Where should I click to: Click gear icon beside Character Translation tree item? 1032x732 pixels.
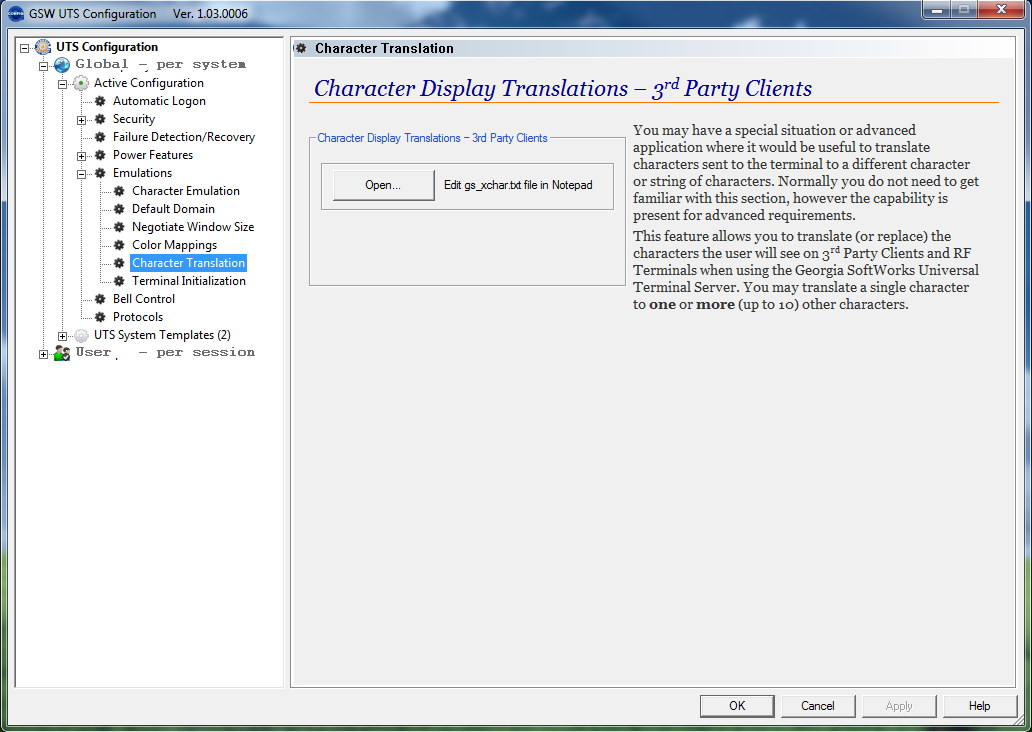click(119, 263)
